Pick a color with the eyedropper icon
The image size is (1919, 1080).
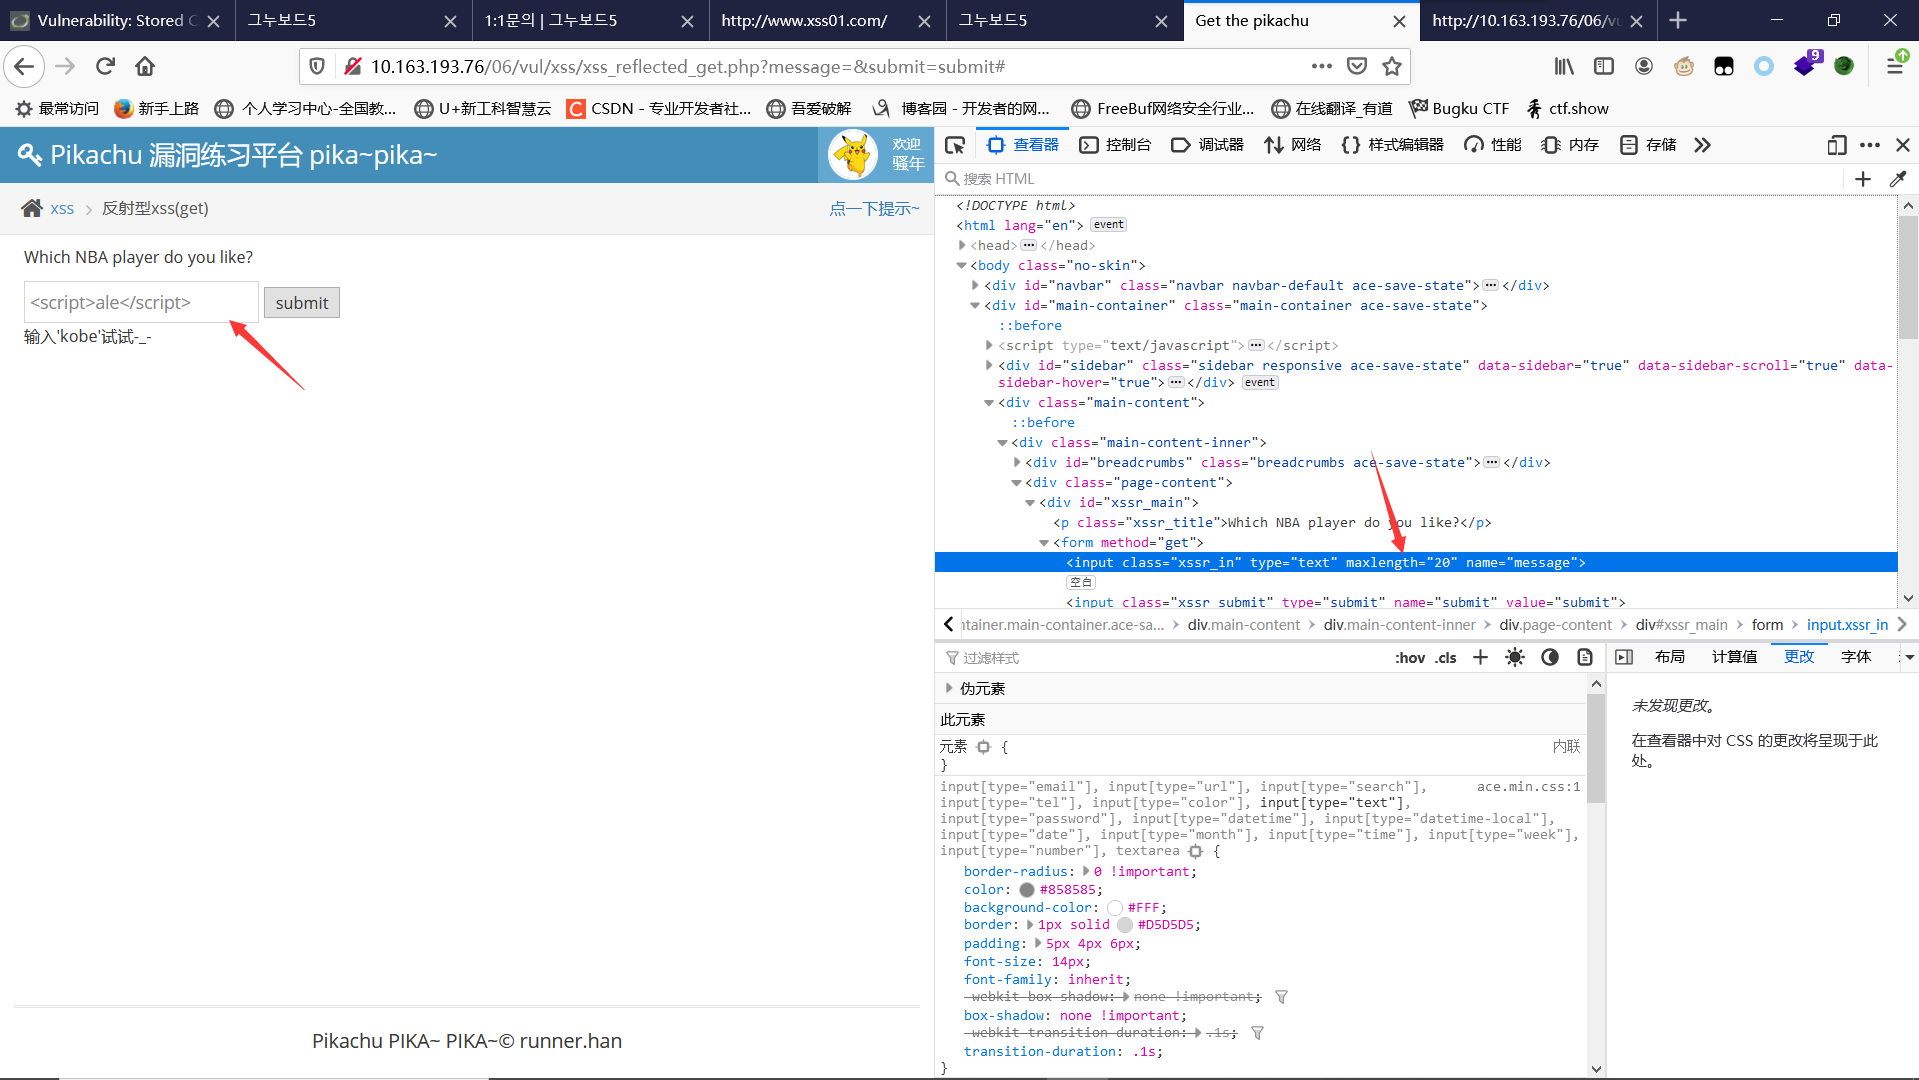[x=1897, y=179]
